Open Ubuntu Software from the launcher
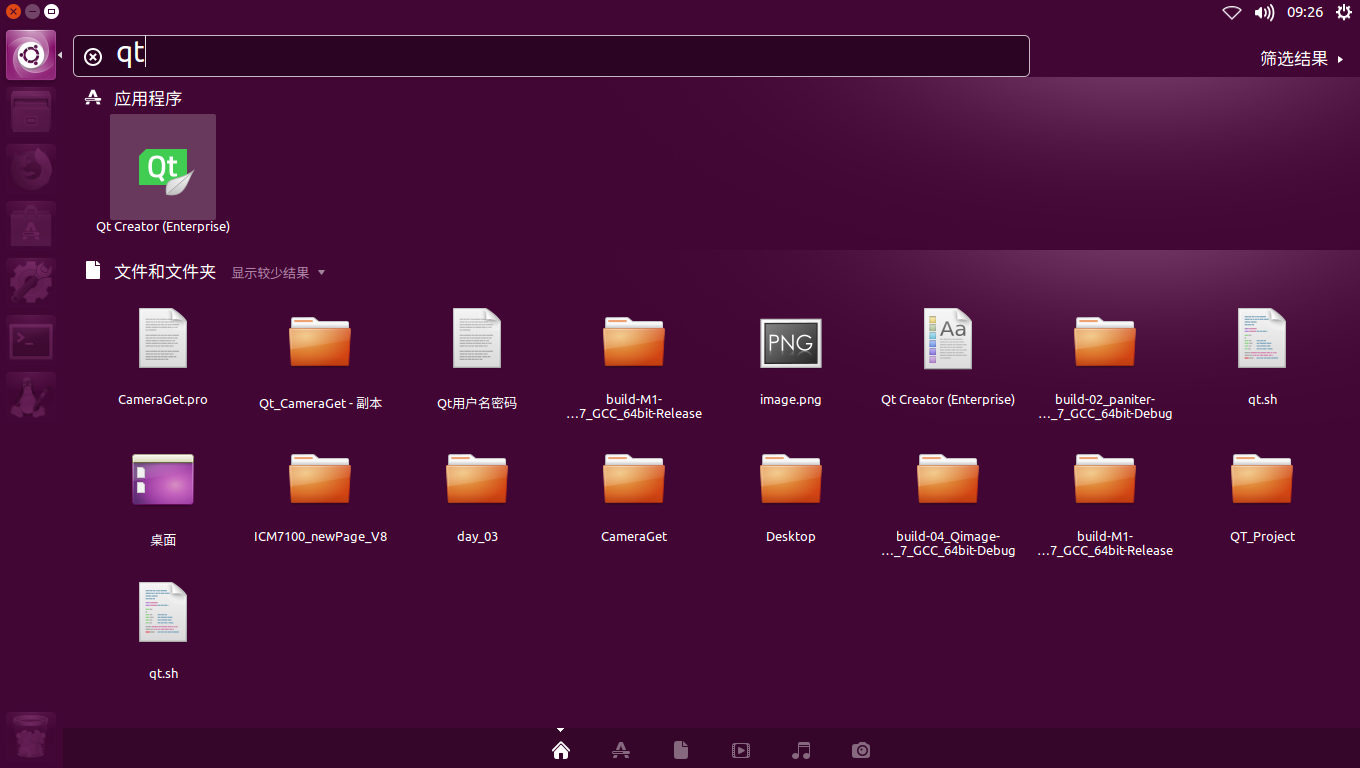This screenshot has width=1360, height=768. pos(31,226)
